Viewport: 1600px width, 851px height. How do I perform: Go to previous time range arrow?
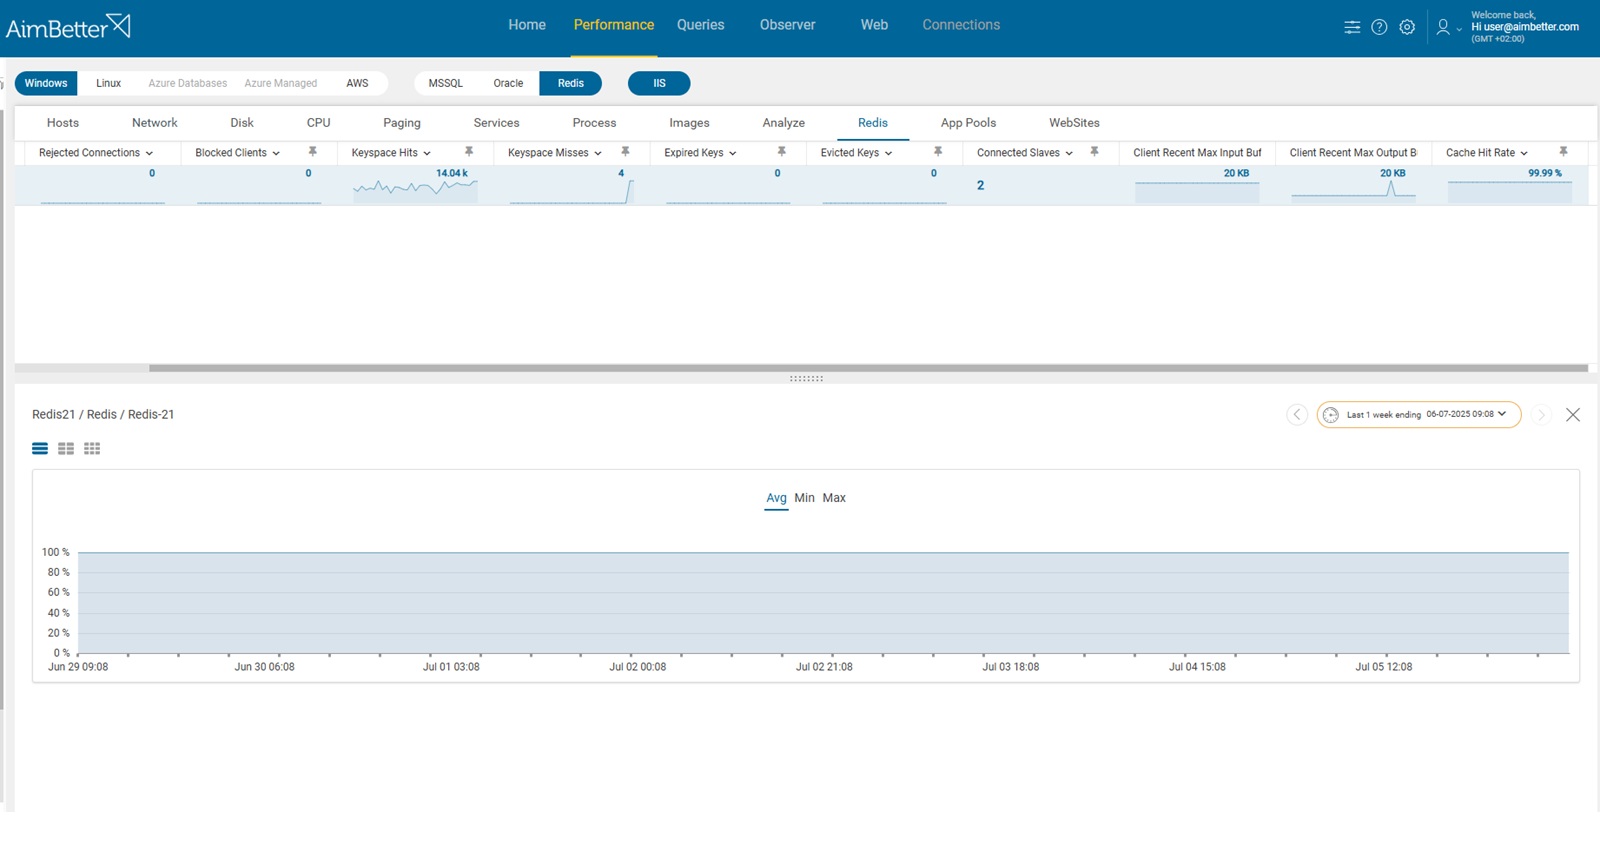click(1297, 414)
